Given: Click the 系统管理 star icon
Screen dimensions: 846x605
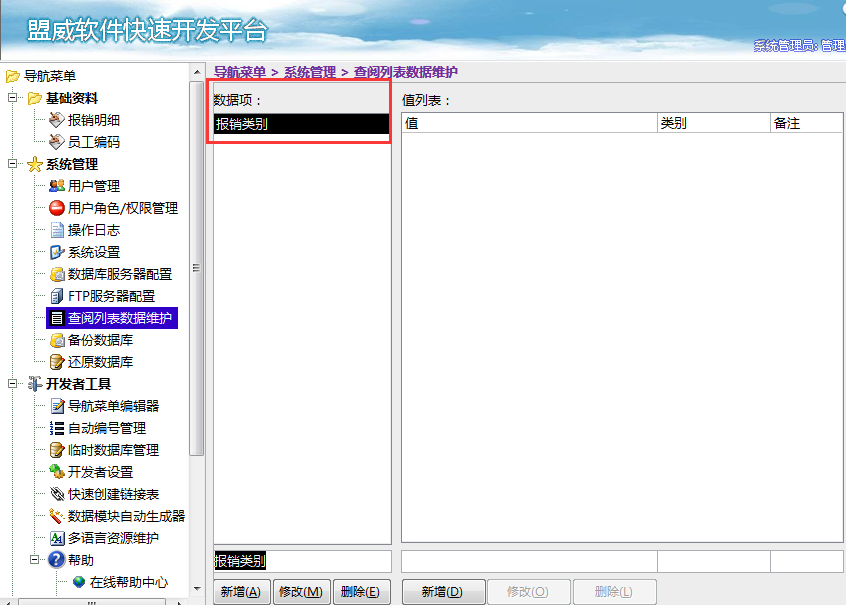Looking at the screenshot, I should point(35,164).
